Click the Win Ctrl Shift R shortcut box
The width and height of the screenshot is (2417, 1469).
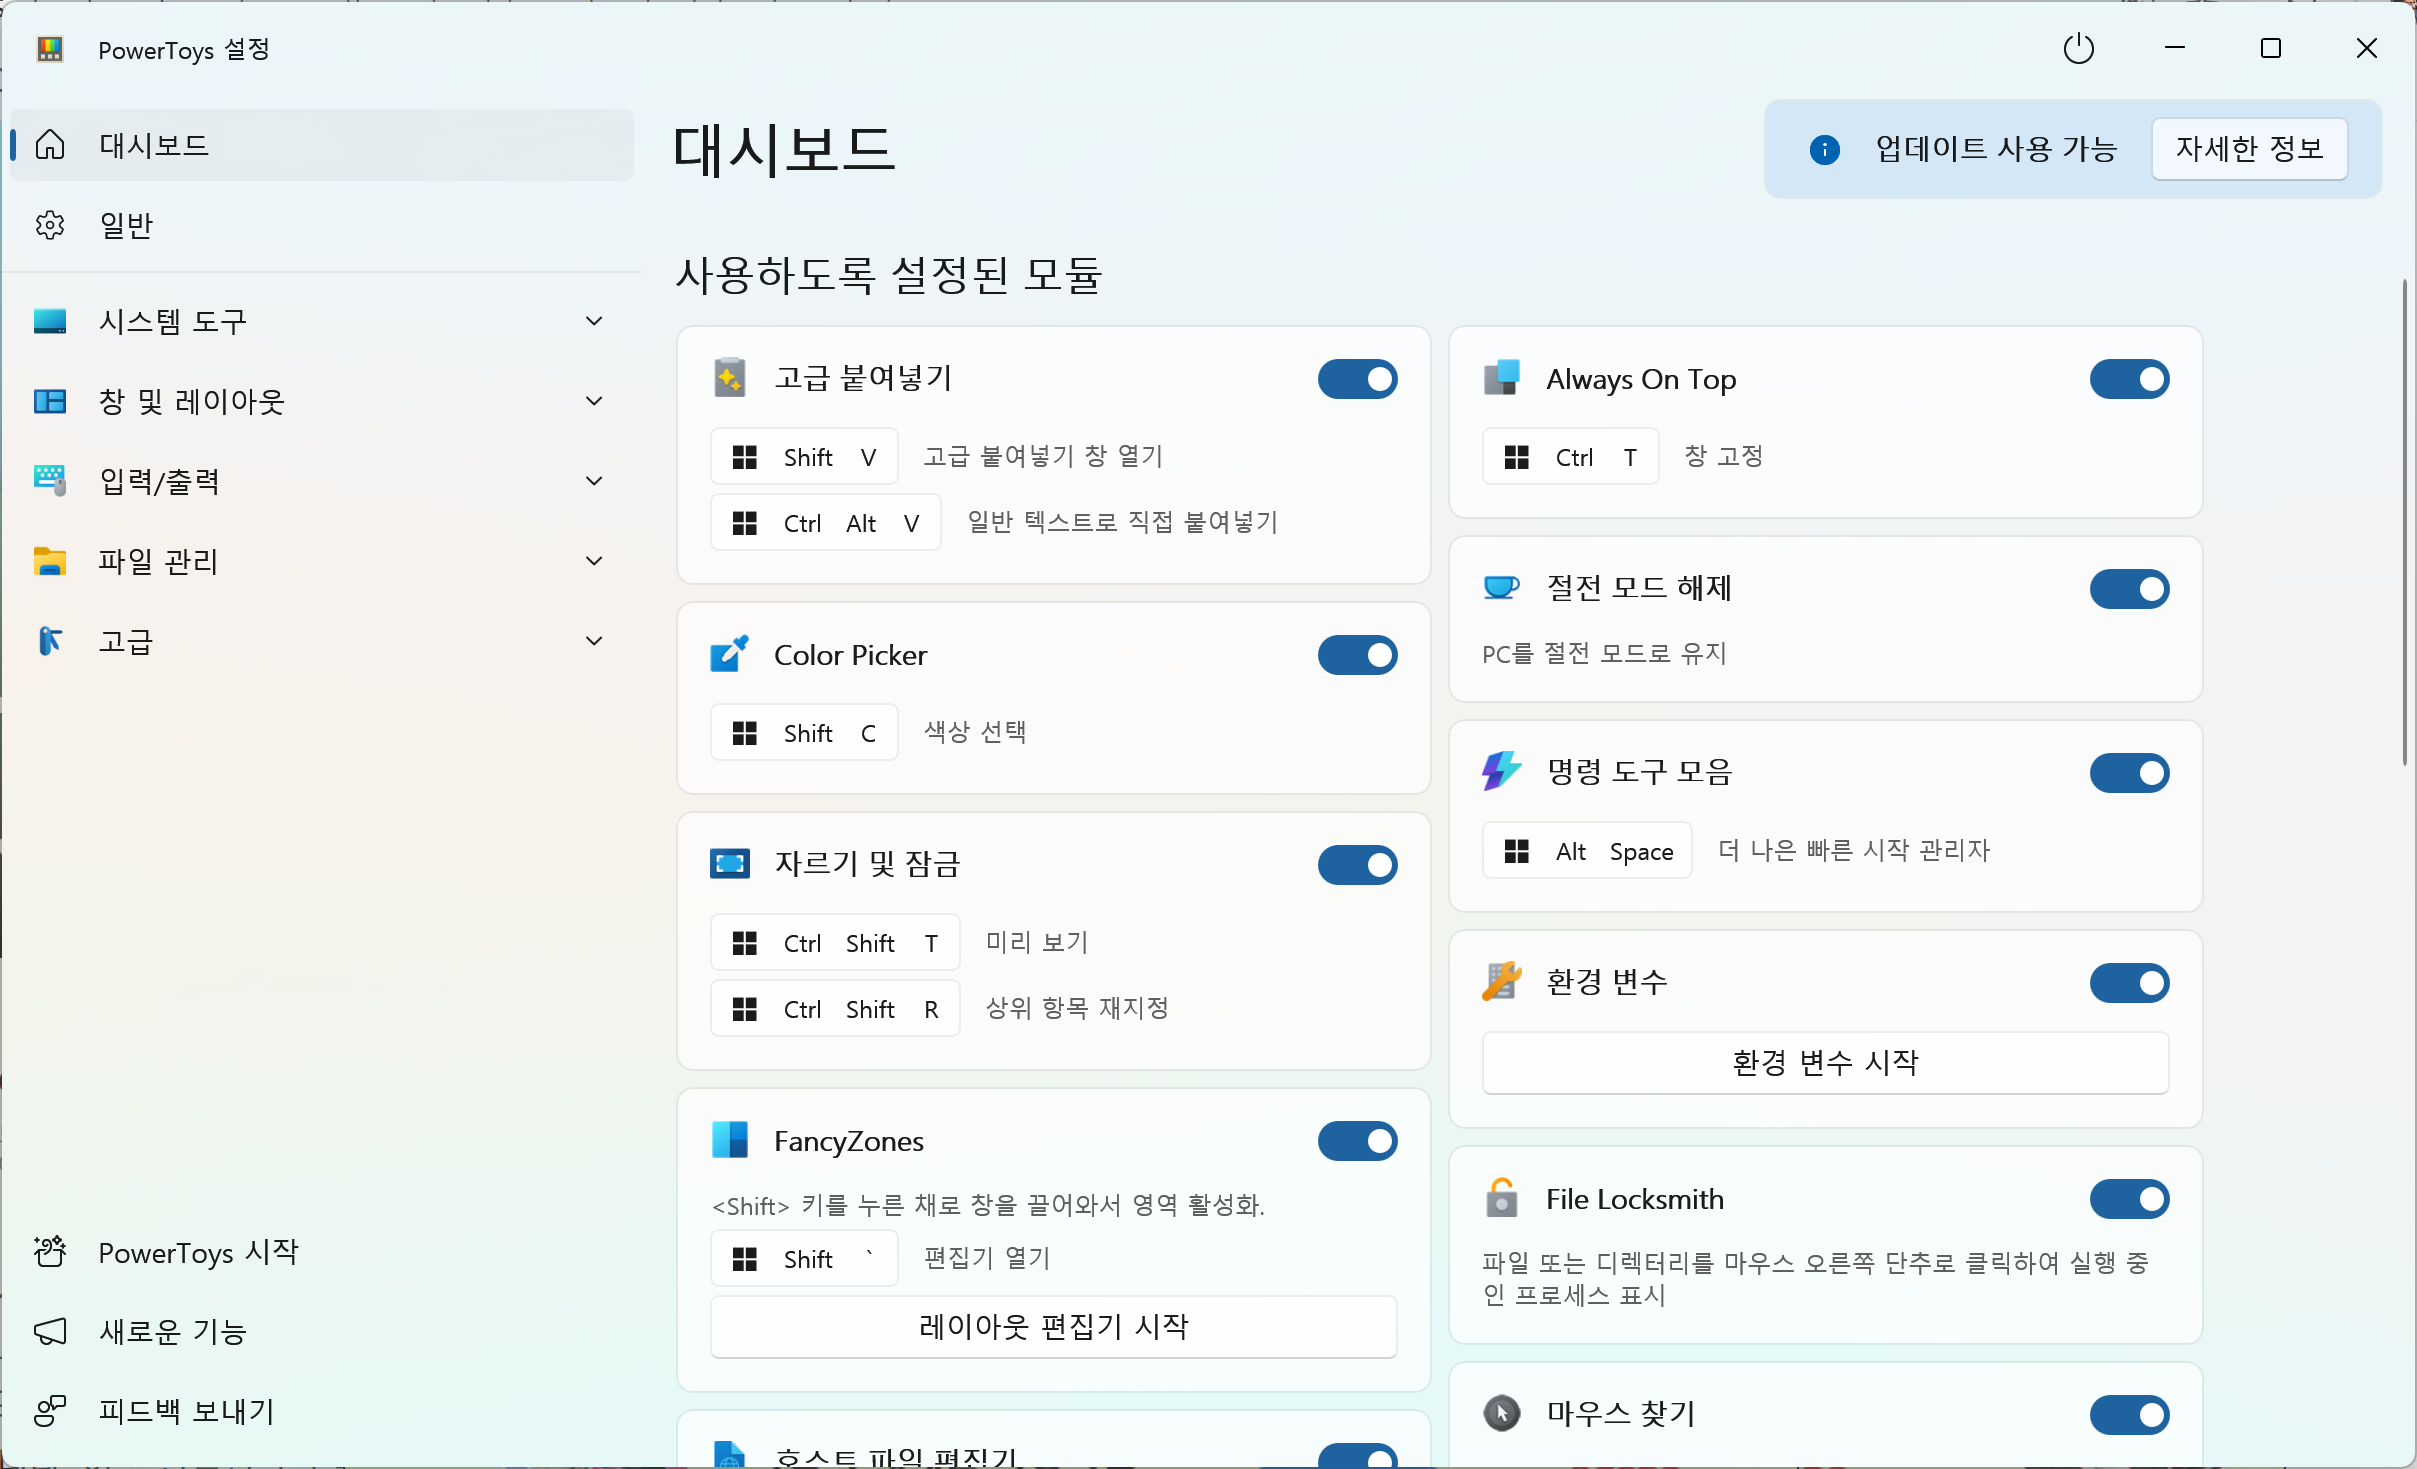(835, 1009)
